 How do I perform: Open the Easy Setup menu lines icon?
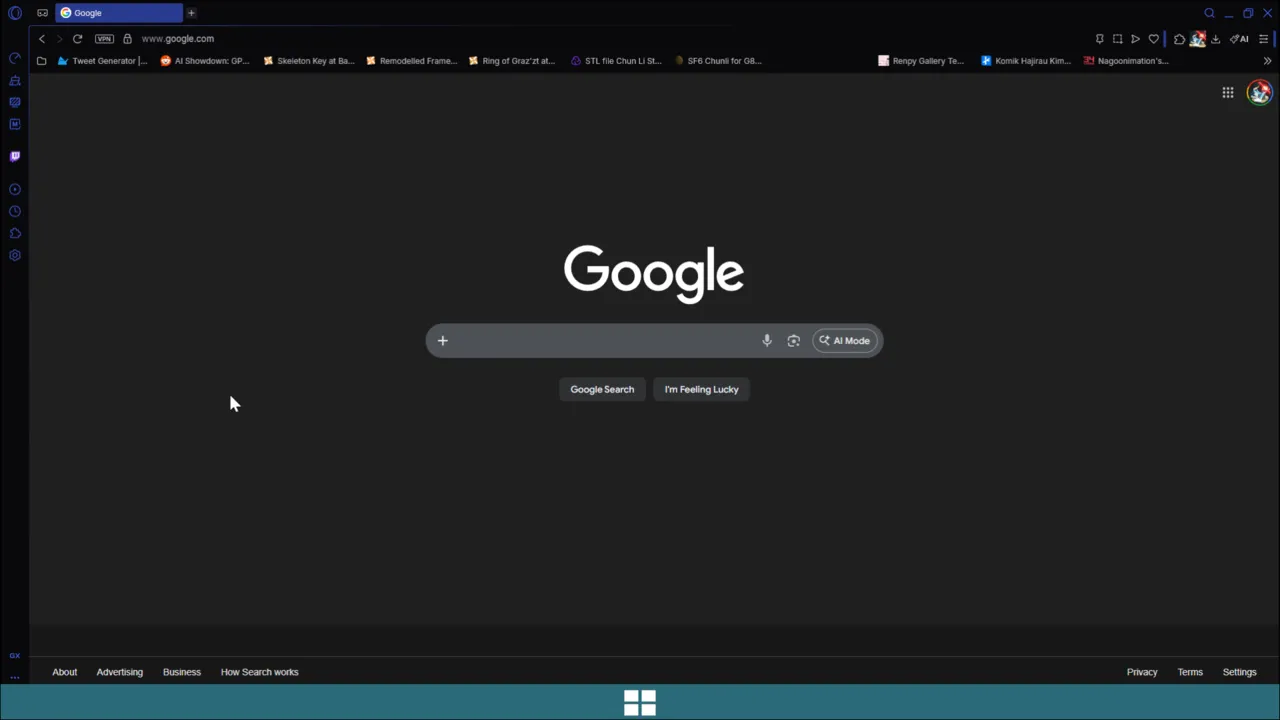pyautogui.click(x=1264, y=39)
